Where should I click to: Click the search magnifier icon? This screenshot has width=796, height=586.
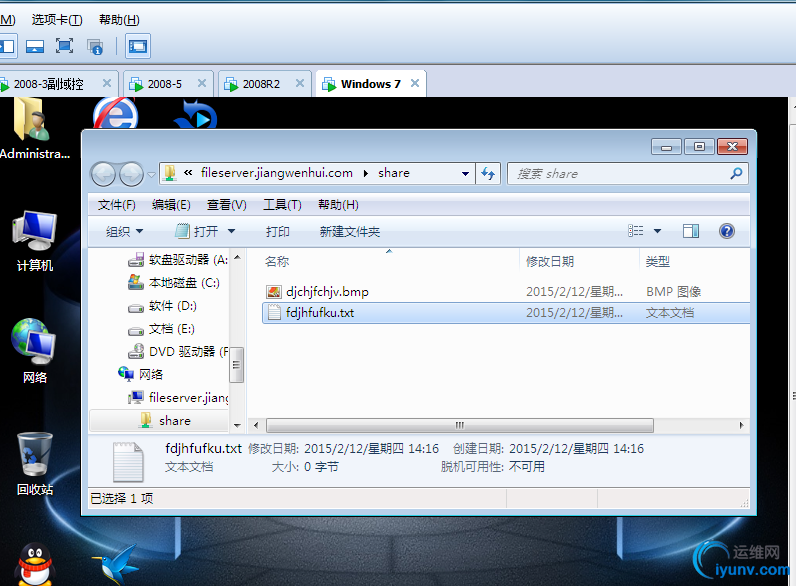pos(736,174)
